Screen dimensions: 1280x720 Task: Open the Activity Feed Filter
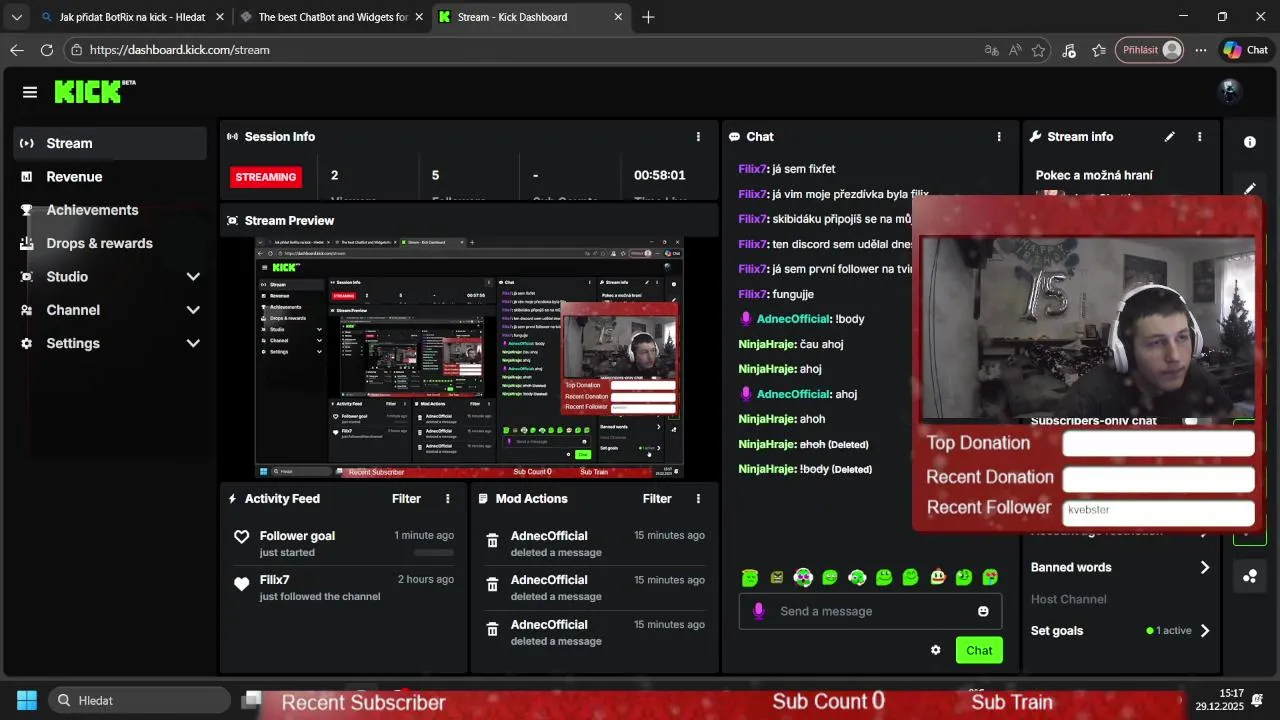[x=406, y=499]
